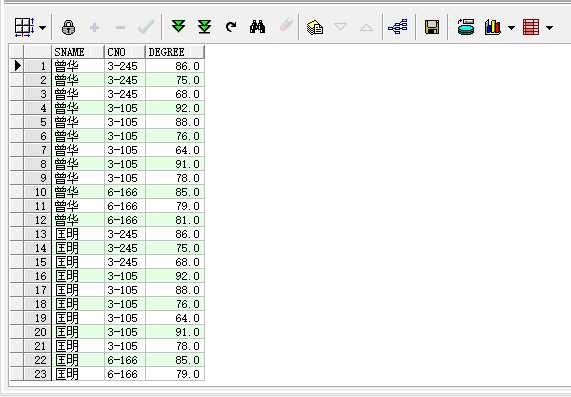Fetch last page with underlined green arrows
The image size is (571, 397).
pyautogui.click(x=205, y=27)
